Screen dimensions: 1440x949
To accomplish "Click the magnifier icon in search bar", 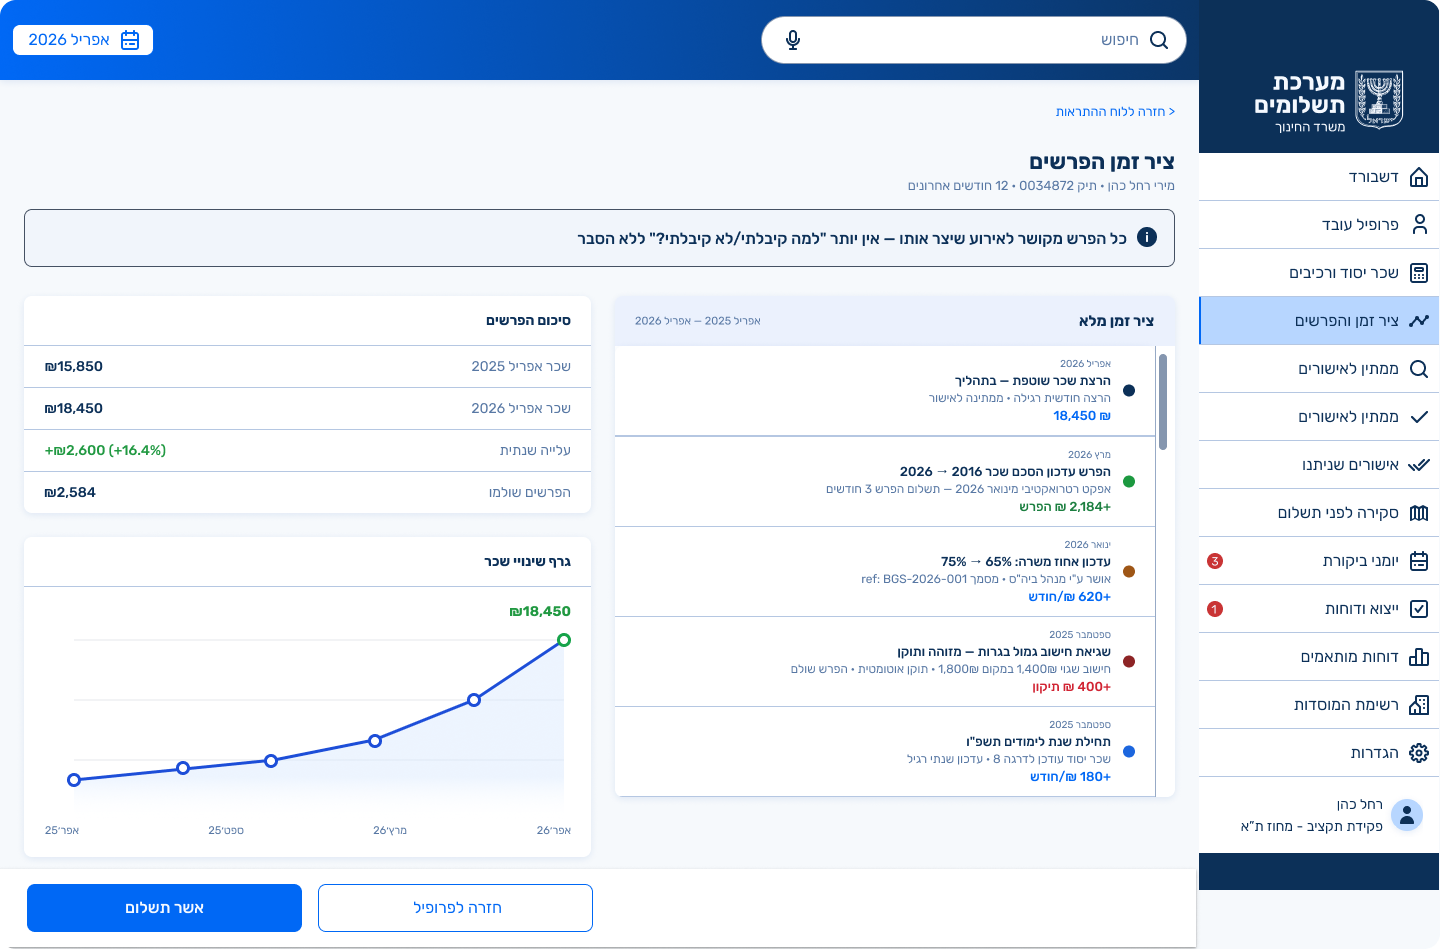I will click(1159, 40).
